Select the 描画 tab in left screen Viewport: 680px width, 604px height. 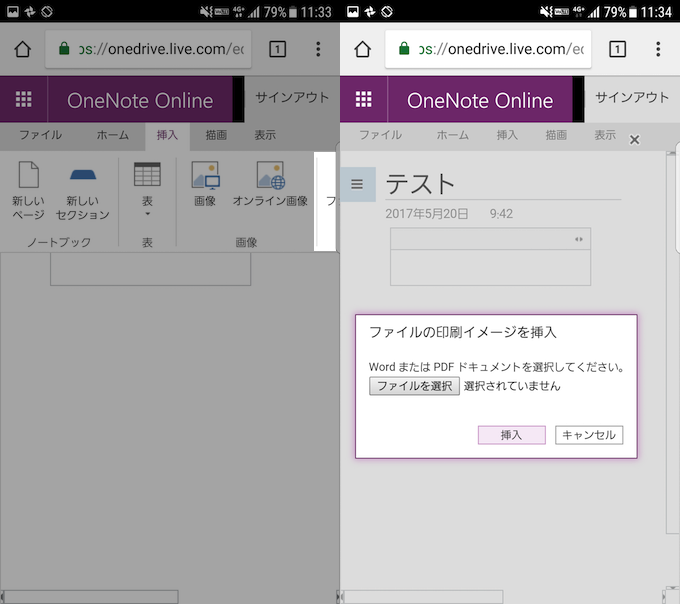pos(216,135)
